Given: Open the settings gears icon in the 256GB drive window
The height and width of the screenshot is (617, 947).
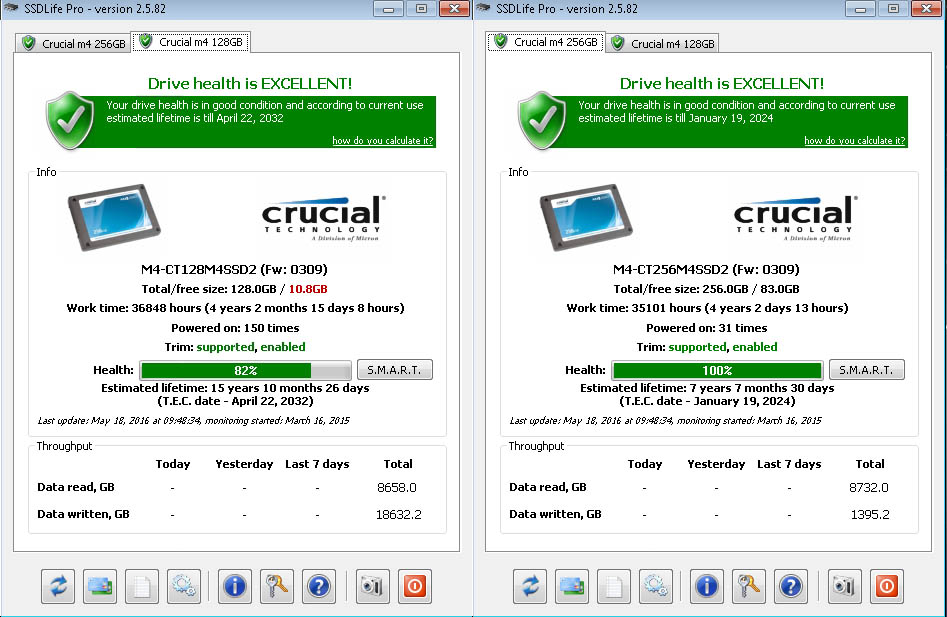Looking at the screenshot, I should [x=656, y=586].
